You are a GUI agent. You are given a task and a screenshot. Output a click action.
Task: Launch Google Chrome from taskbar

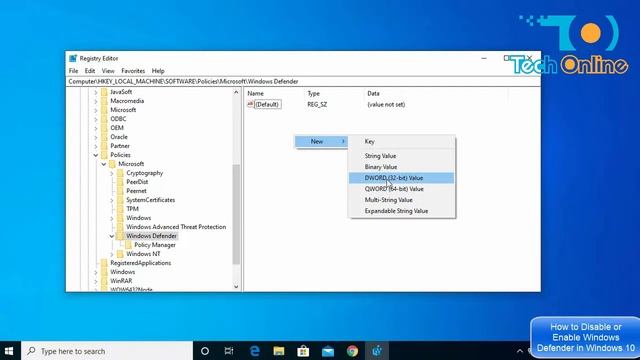pos(352,351)
